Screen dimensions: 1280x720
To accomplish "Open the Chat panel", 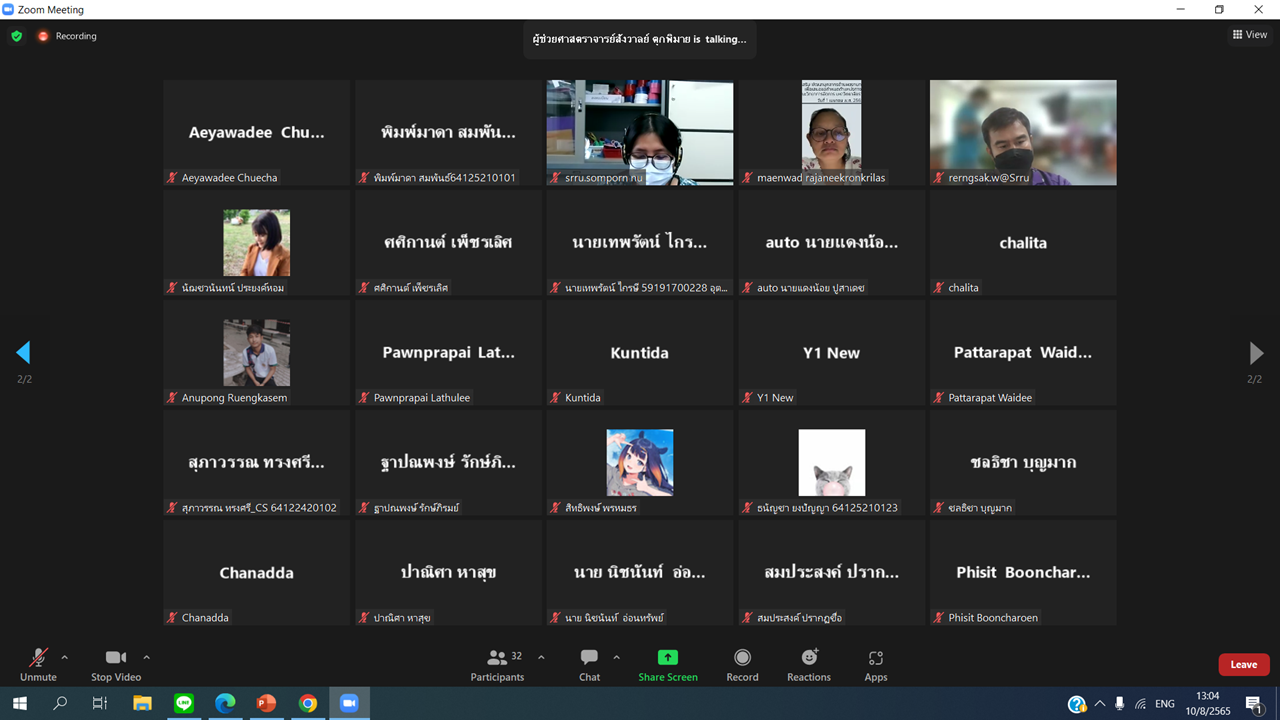I will coord(589,658).
